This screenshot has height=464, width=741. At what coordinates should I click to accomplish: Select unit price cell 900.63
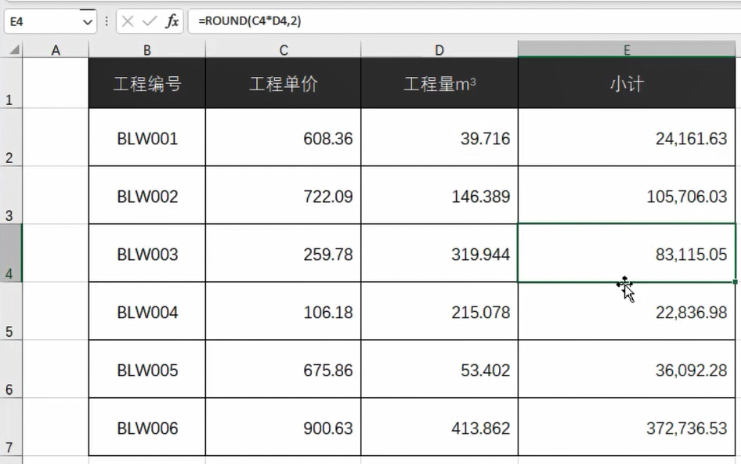click(283, 427)
